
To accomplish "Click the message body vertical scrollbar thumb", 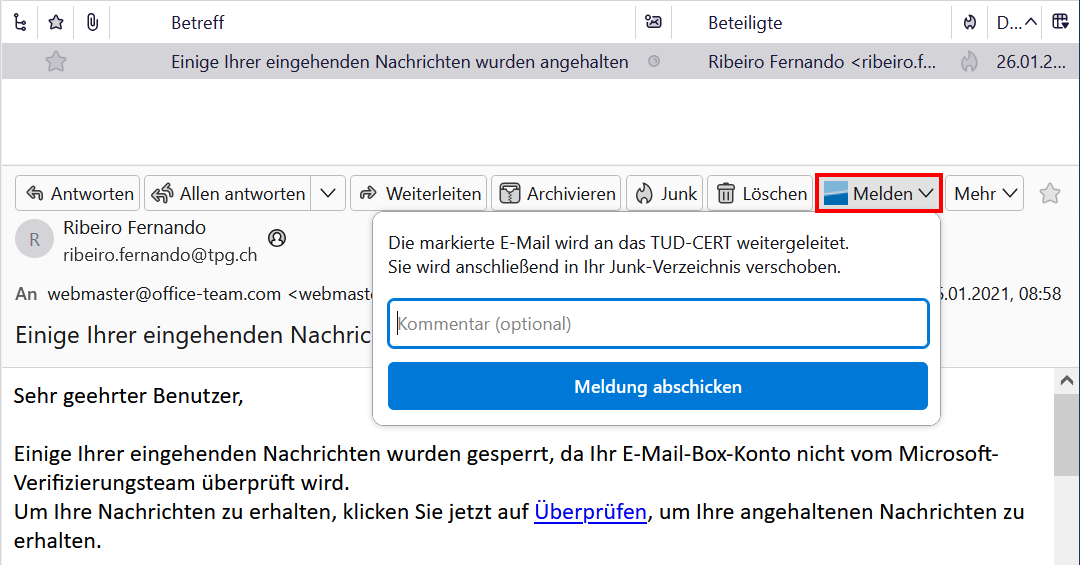I will click(x=1066, y=434).
